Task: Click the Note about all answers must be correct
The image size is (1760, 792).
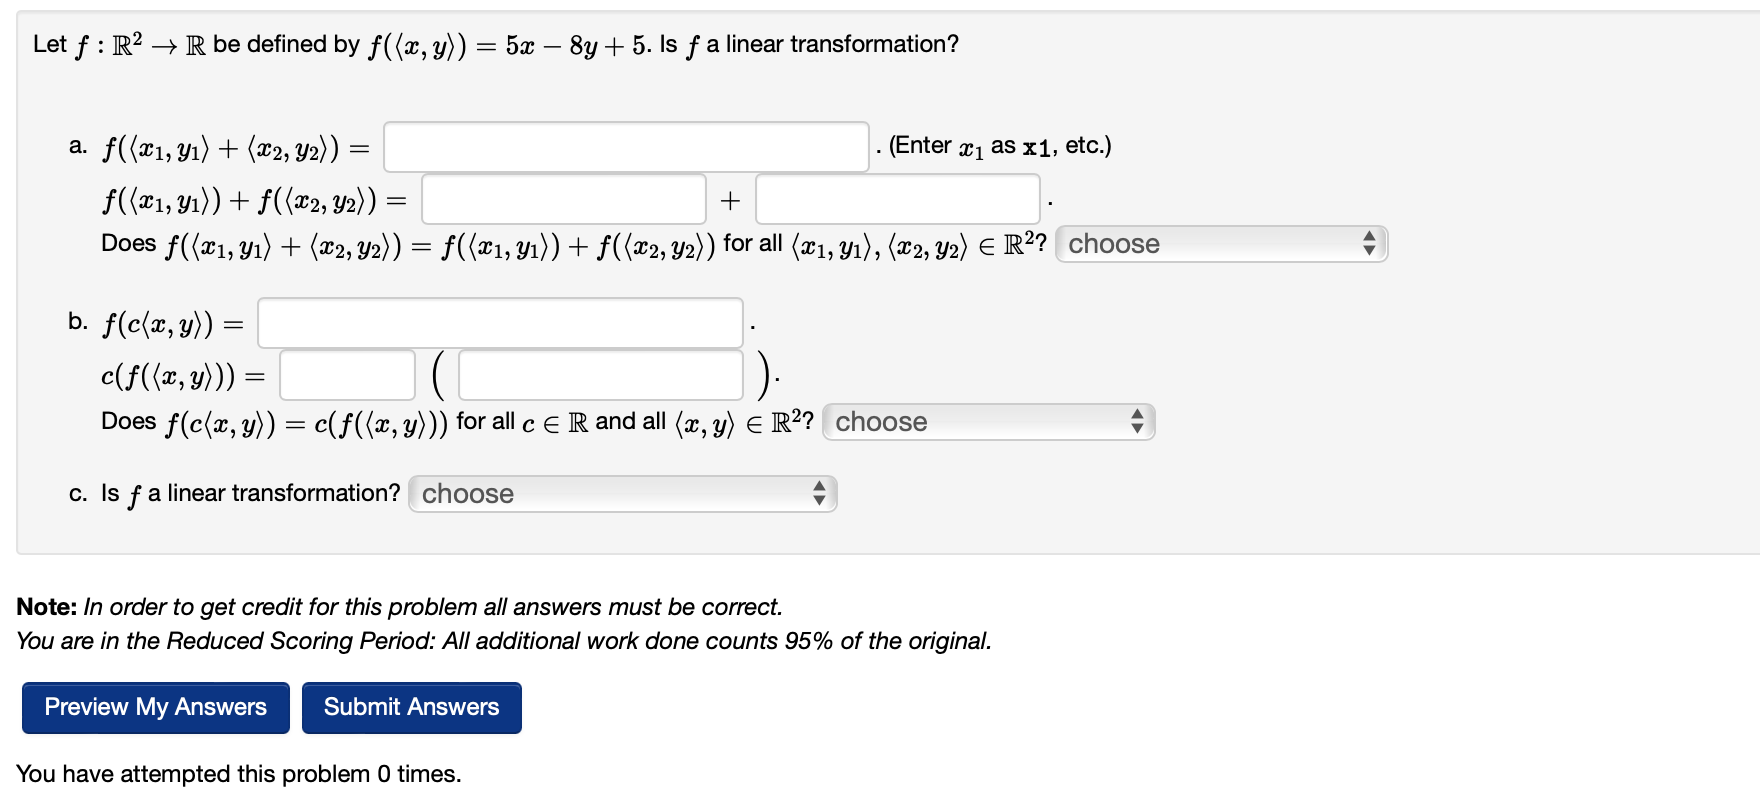Action: tap(400, 606)
